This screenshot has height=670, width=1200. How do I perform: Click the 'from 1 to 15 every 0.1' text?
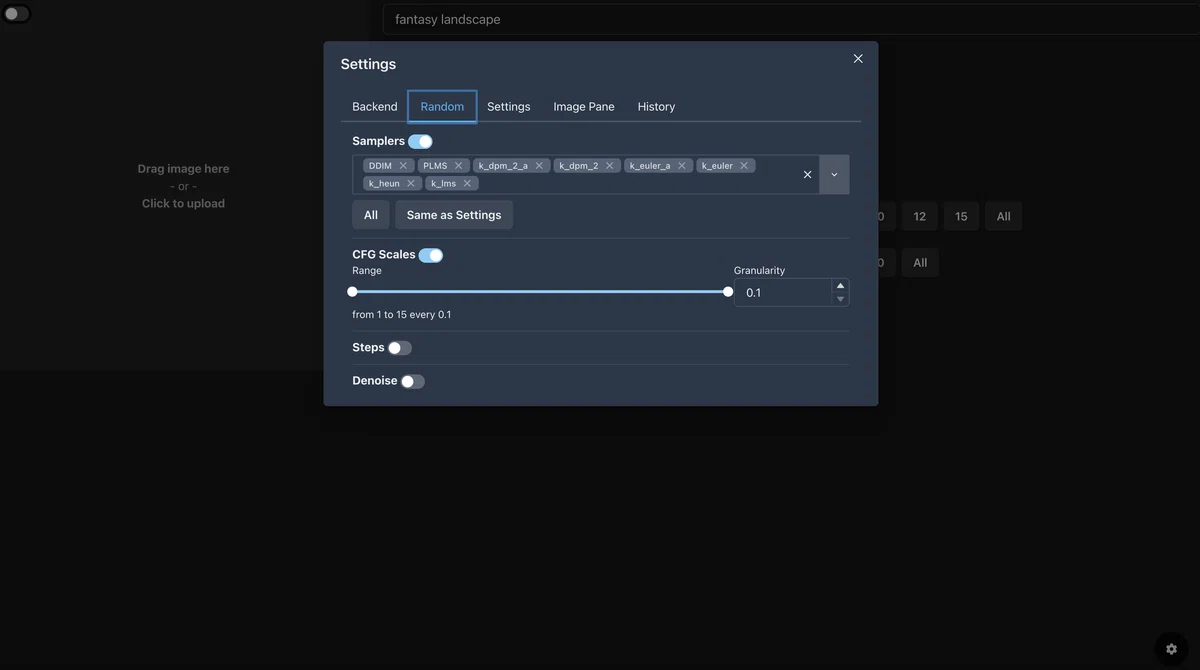[402, 315]
